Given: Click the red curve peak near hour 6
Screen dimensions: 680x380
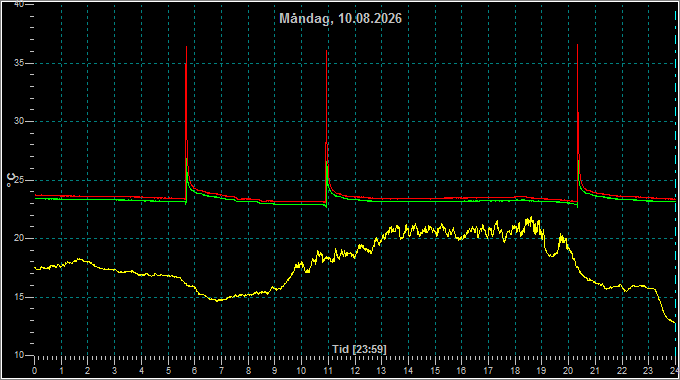Looking at the screenshot, I should 186,47.
